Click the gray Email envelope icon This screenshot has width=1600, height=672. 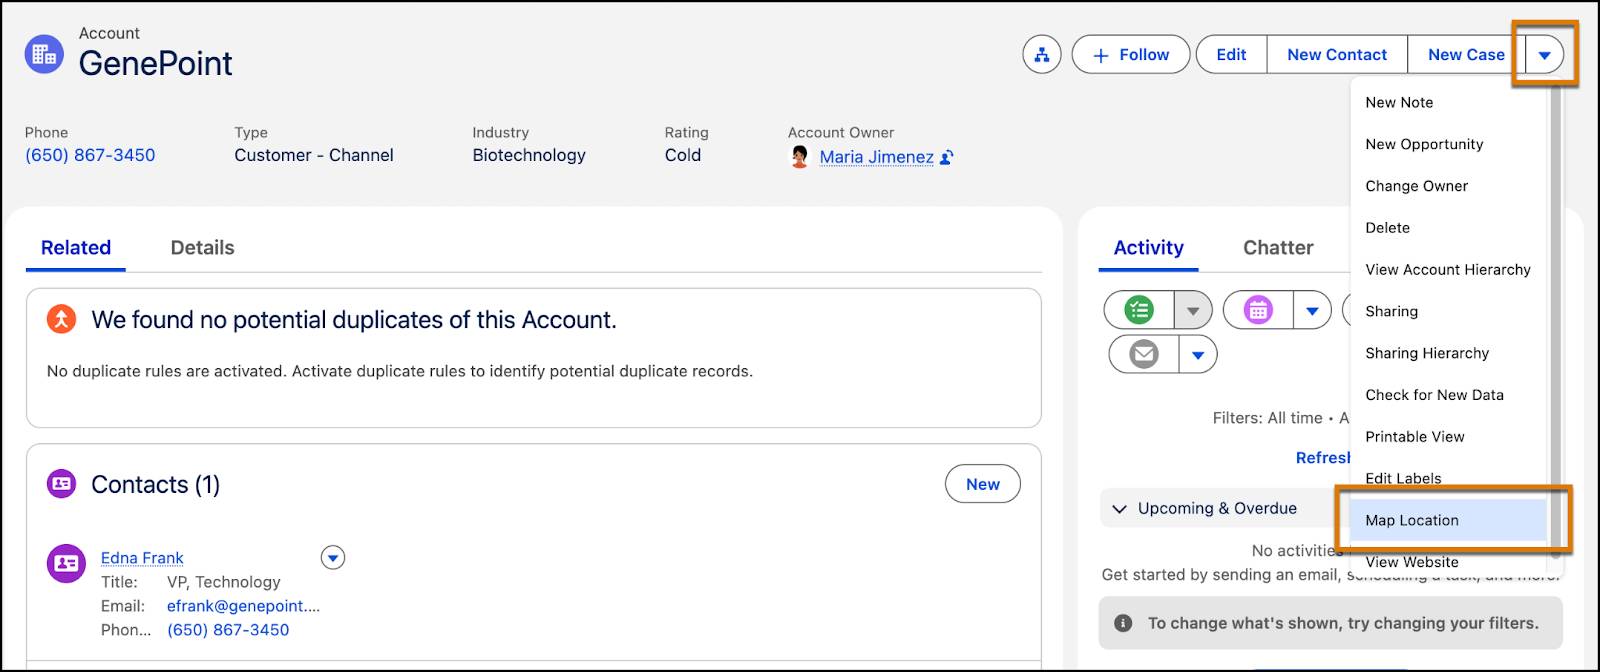[1144, 354]
